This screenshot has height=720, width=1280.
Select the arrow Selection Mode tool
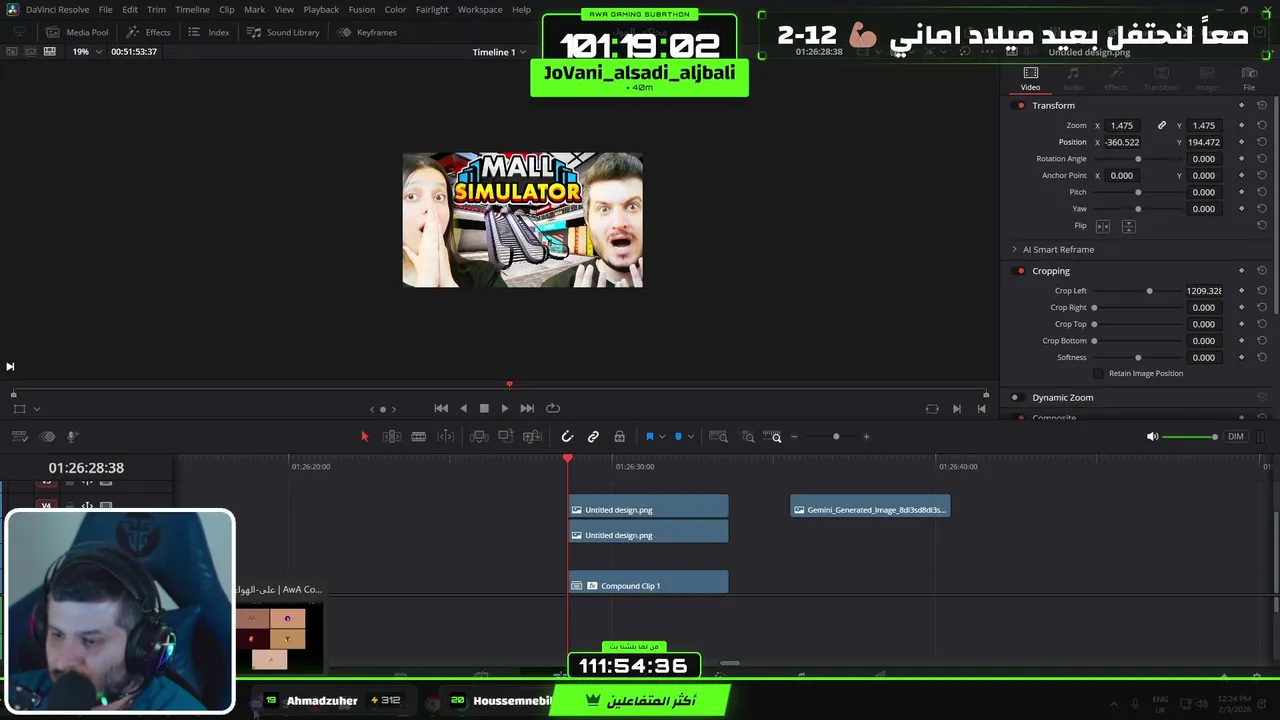(365, 436)
